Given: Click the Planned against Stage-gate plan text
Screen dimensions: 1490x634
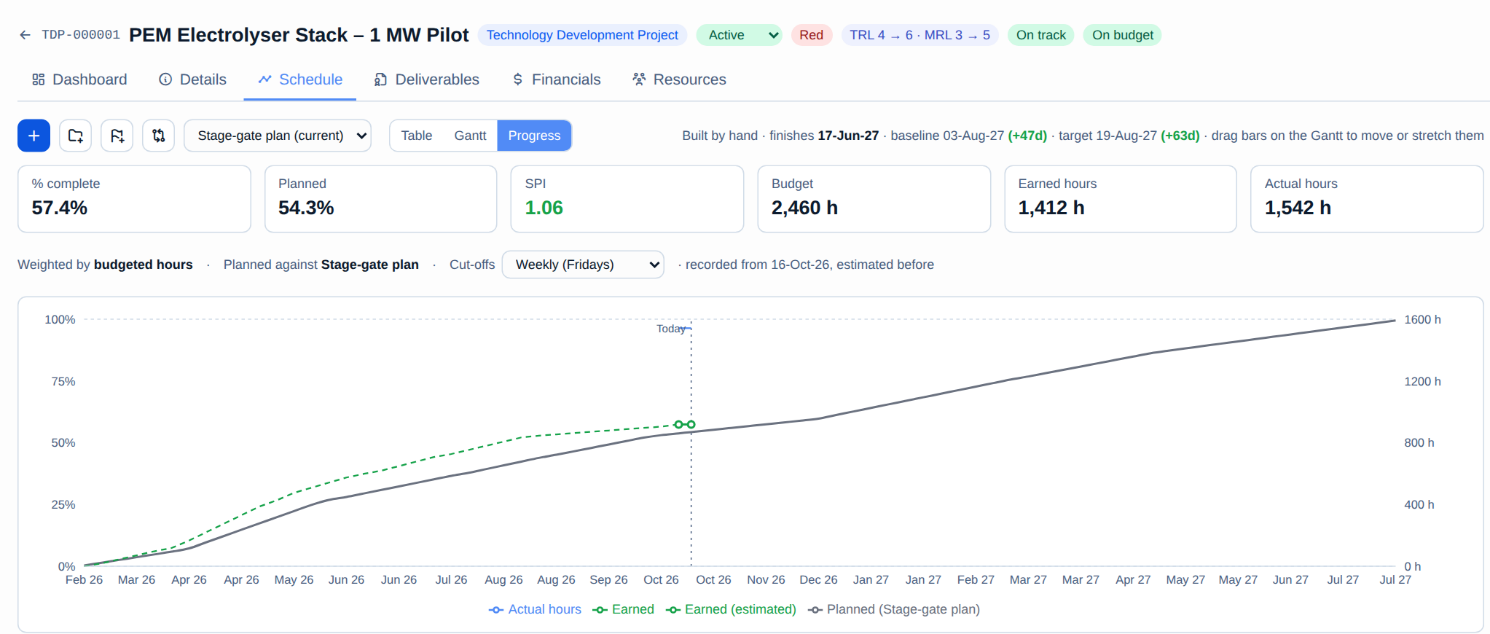Looking at the screenshot, I should tap(323, 265).
